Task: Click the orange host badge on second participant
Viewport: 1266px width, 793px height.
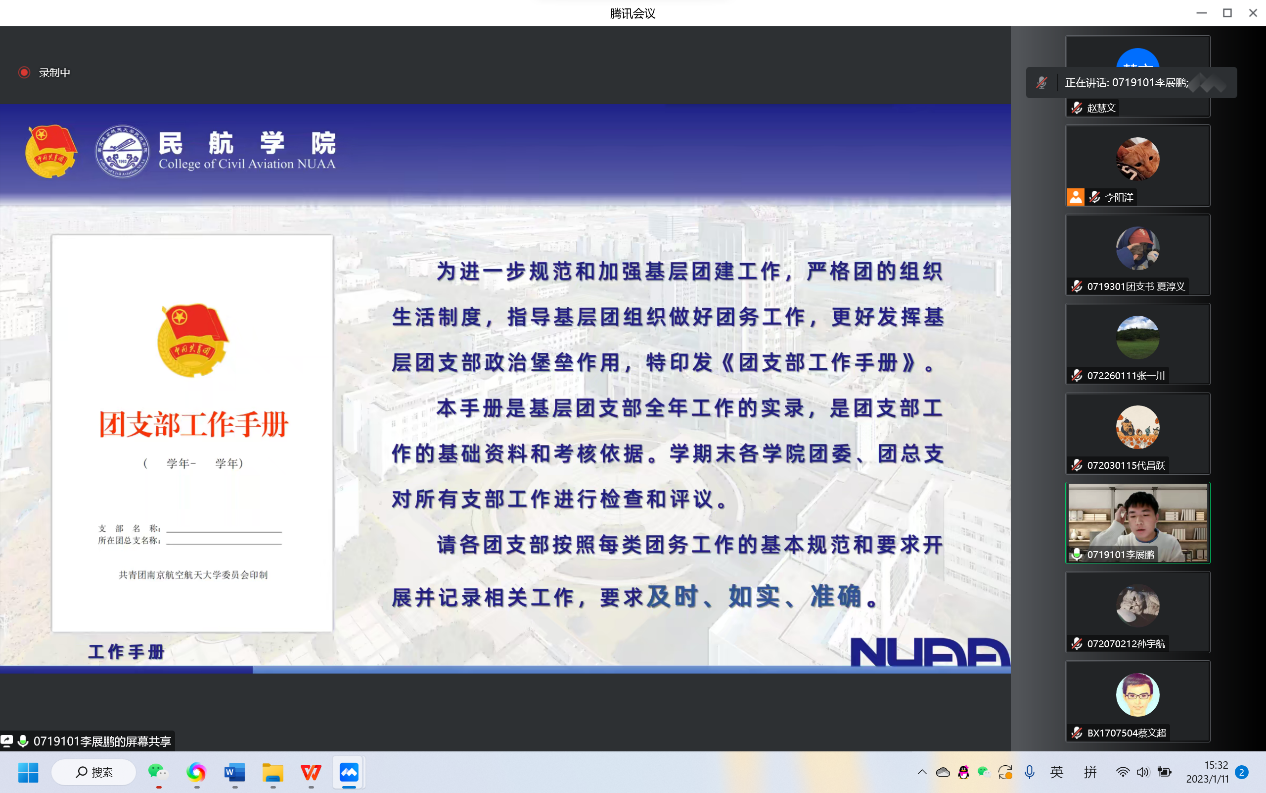Action: coord(1075,197)
